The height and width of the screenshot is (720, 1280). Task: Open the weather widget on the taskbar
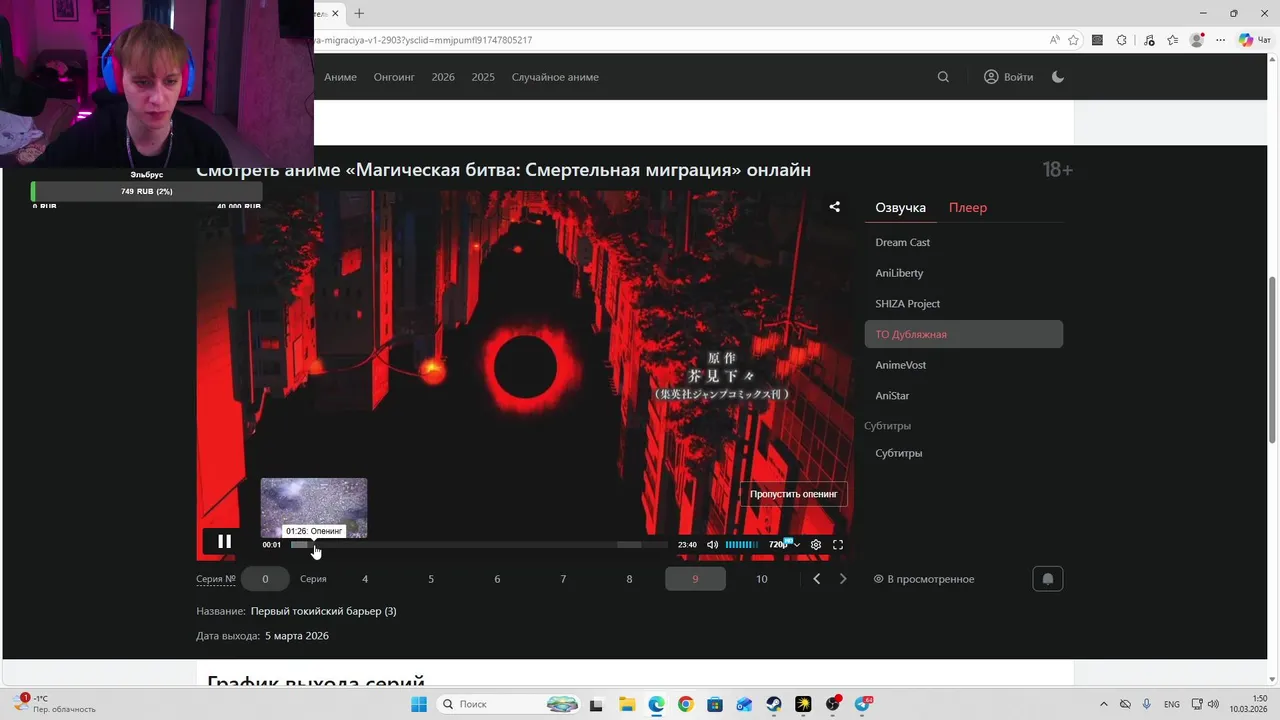55,704
